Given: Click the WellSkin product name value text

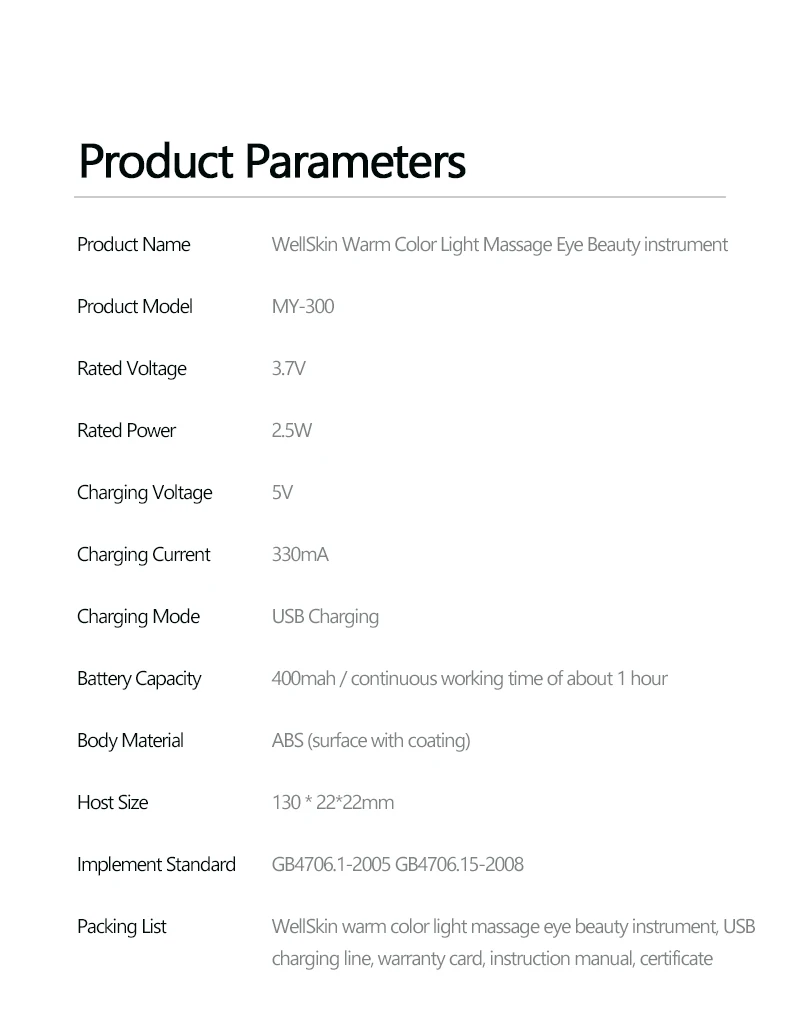Looking at the screenshot, I should pyautogui.click(x=499, y=245).
